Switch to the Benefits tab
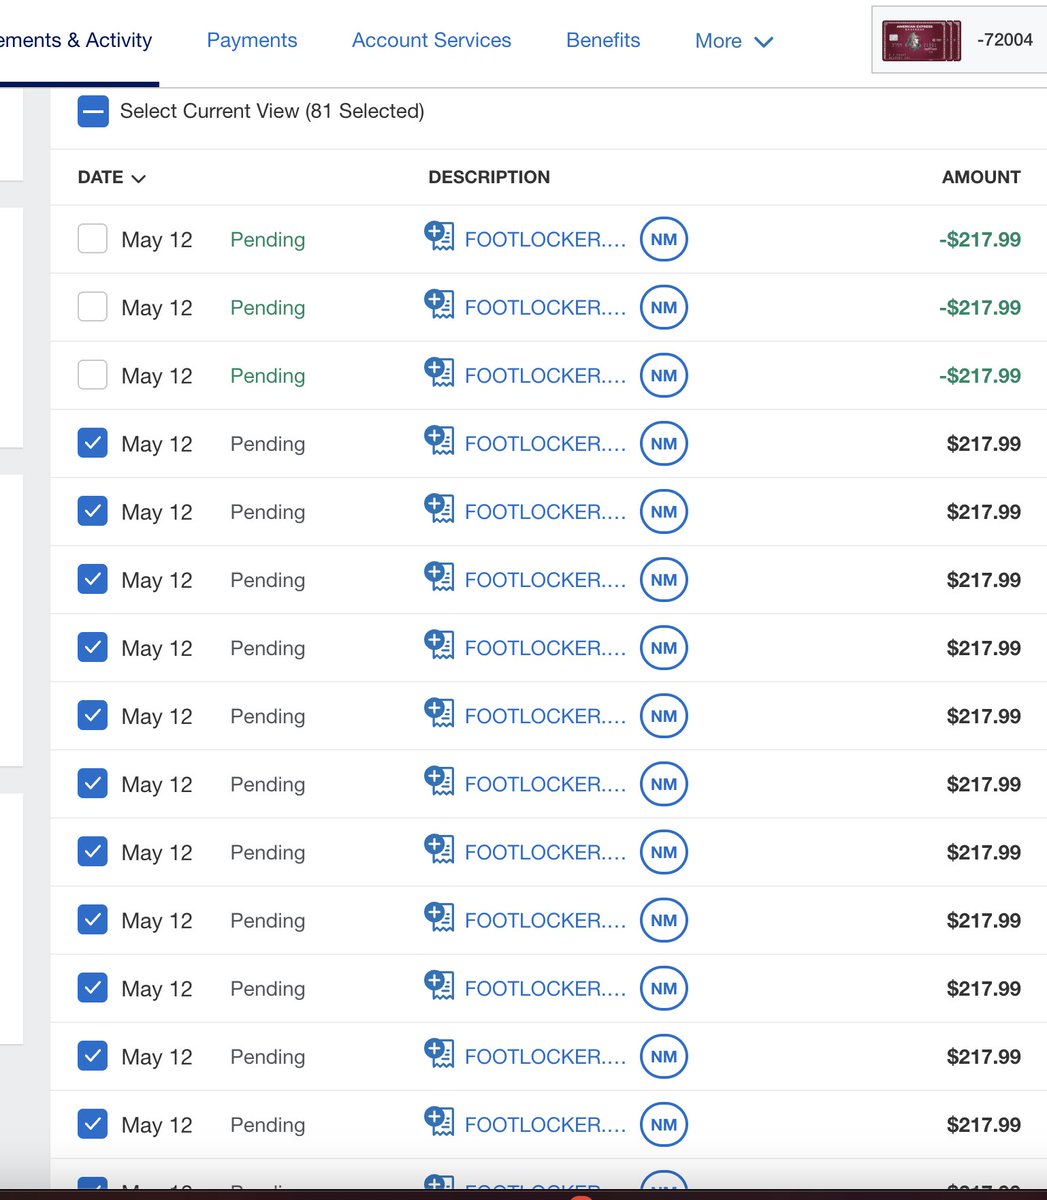1047x1200 pixels. [x=603, y=41]
